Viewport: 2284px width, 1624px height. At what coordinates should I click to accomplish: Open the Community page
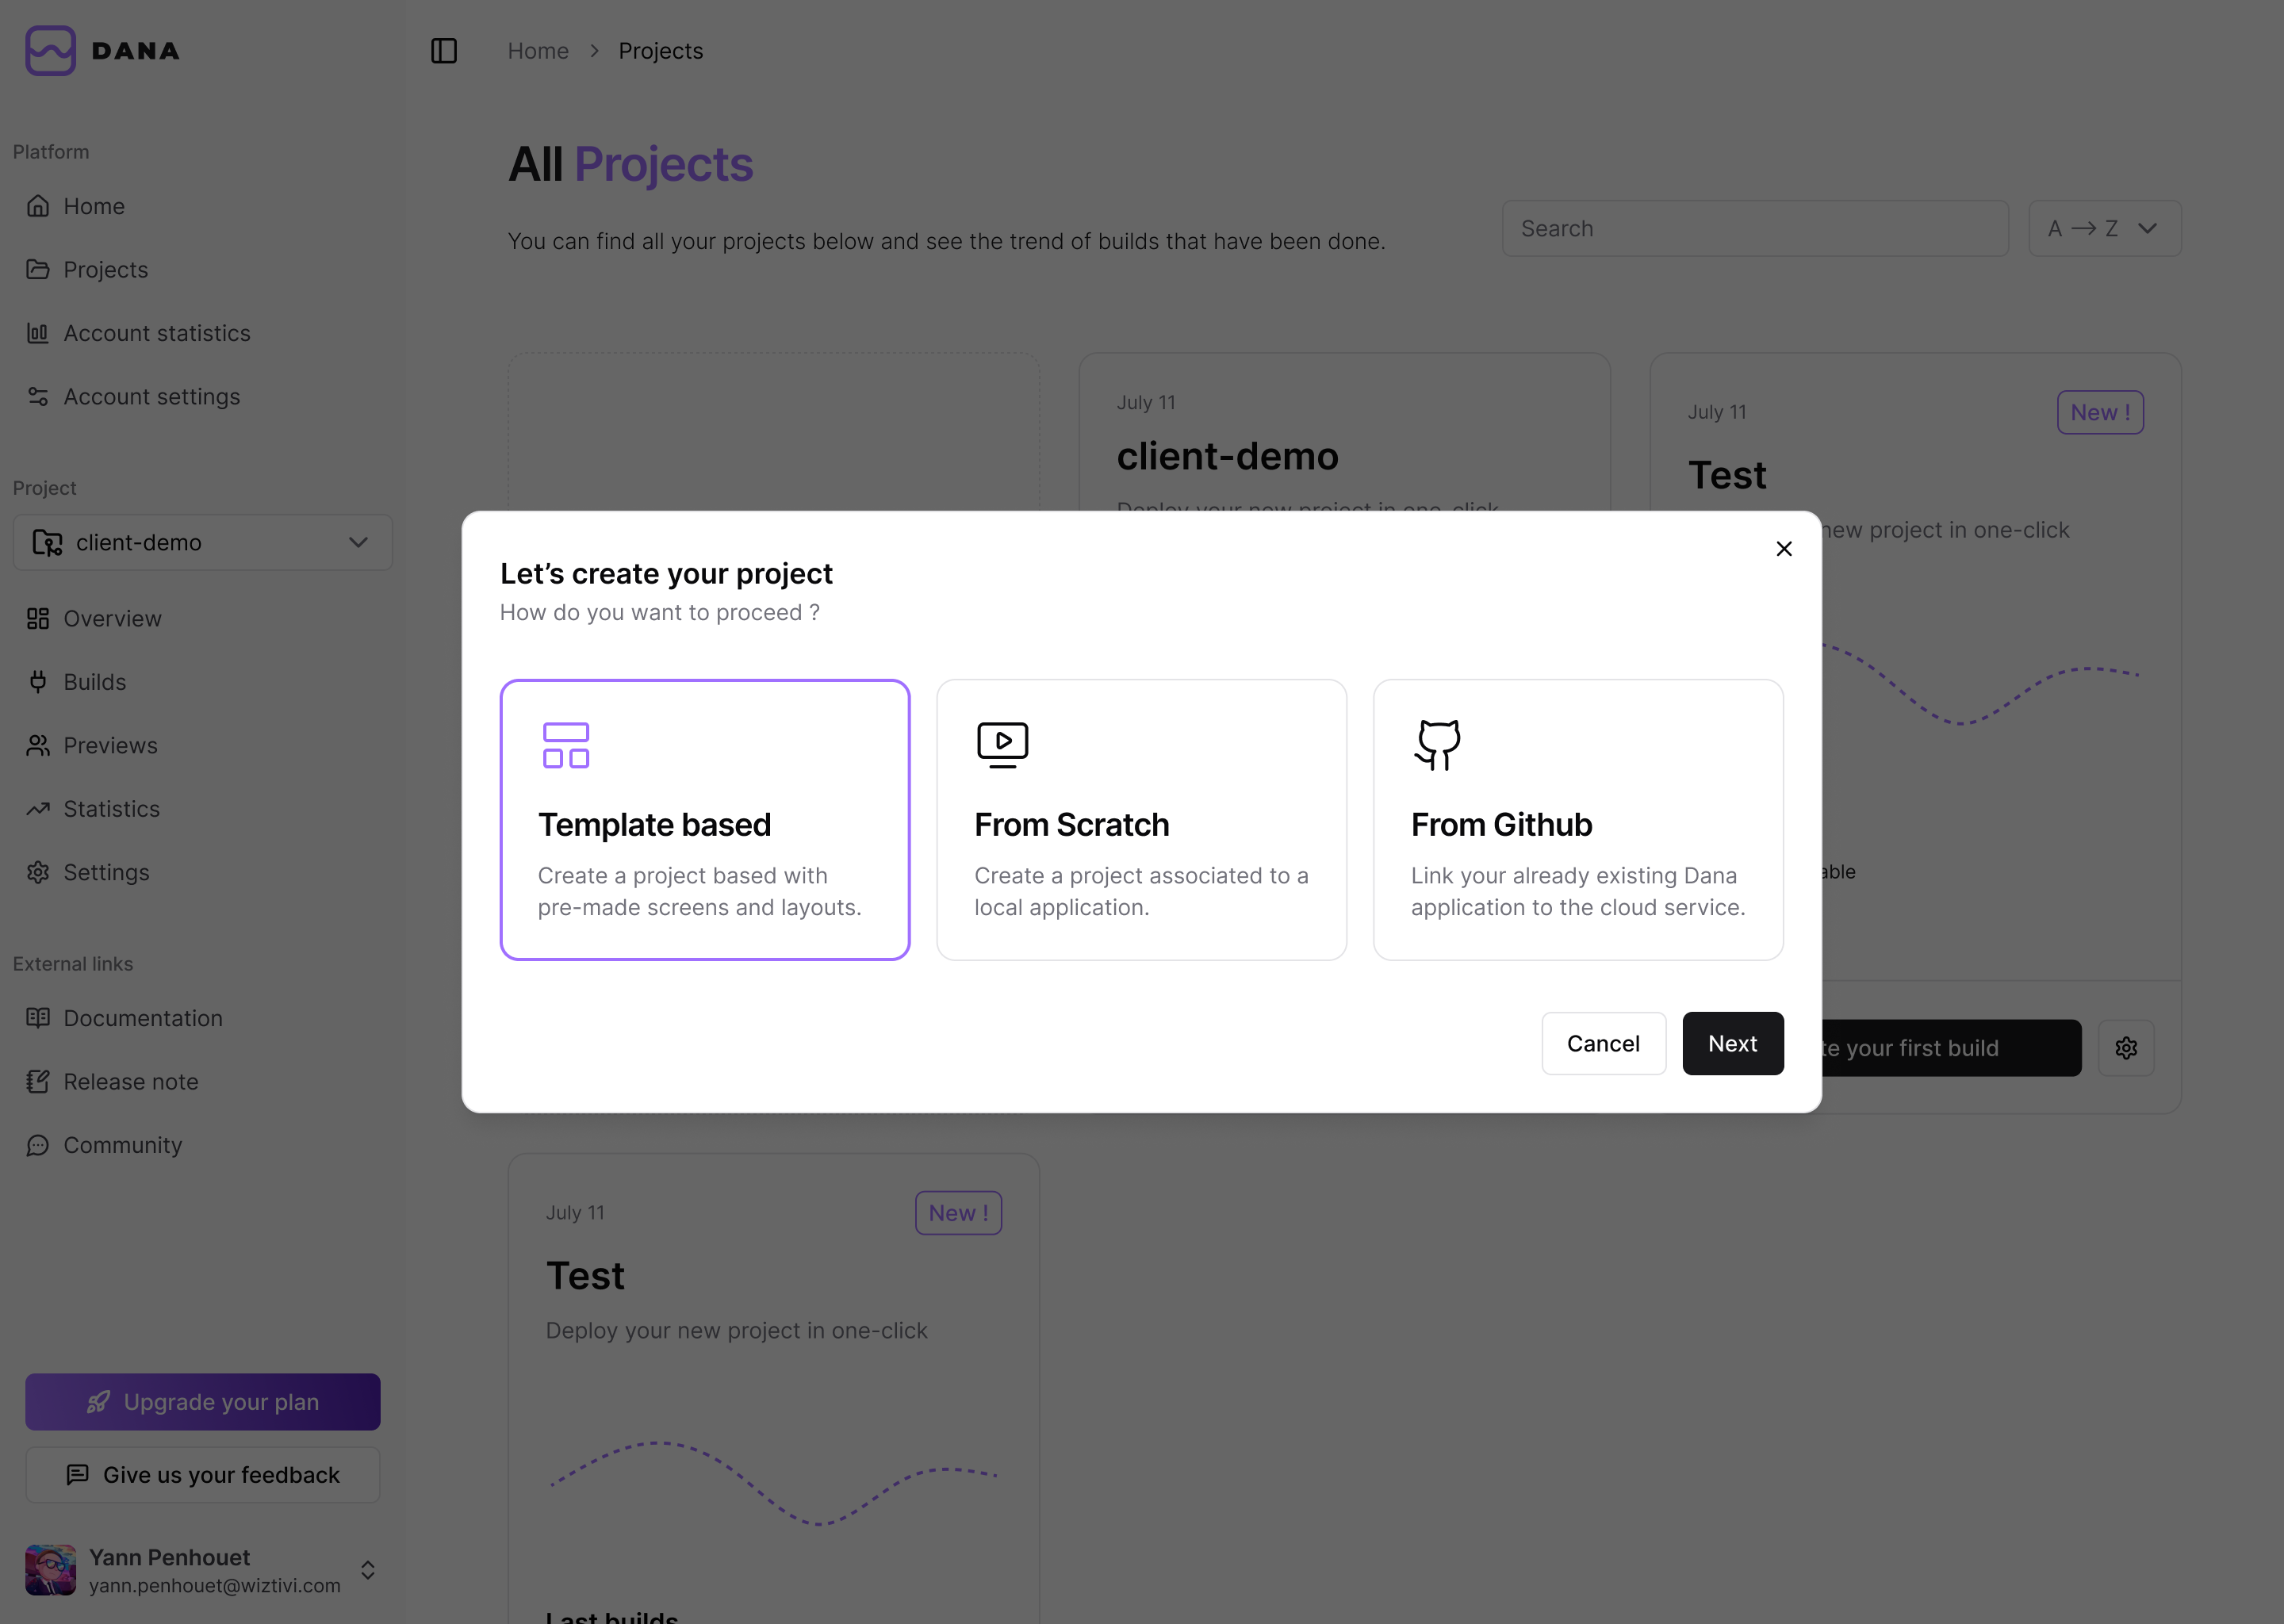click(x=122, y=1144)
